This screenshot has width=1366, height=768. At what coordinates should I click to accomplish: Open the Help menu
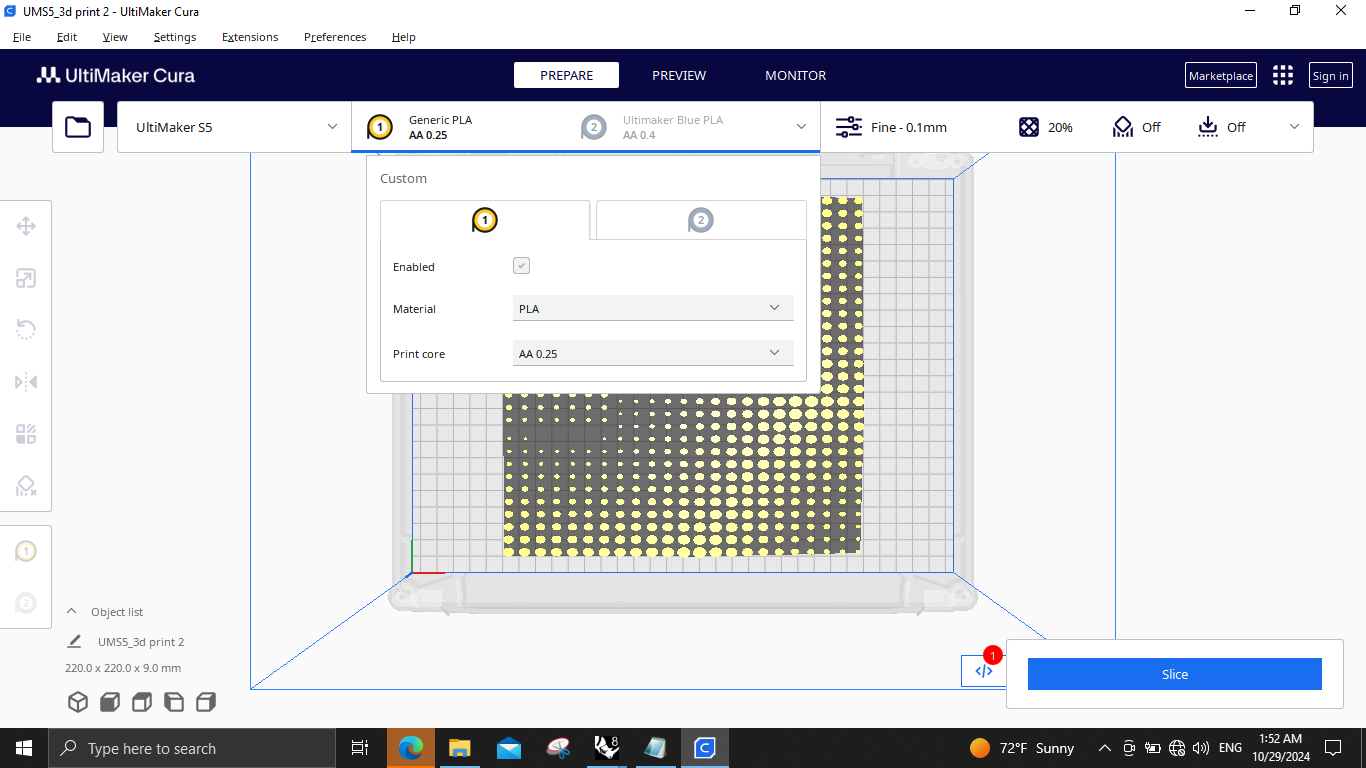tap(404, 37)
